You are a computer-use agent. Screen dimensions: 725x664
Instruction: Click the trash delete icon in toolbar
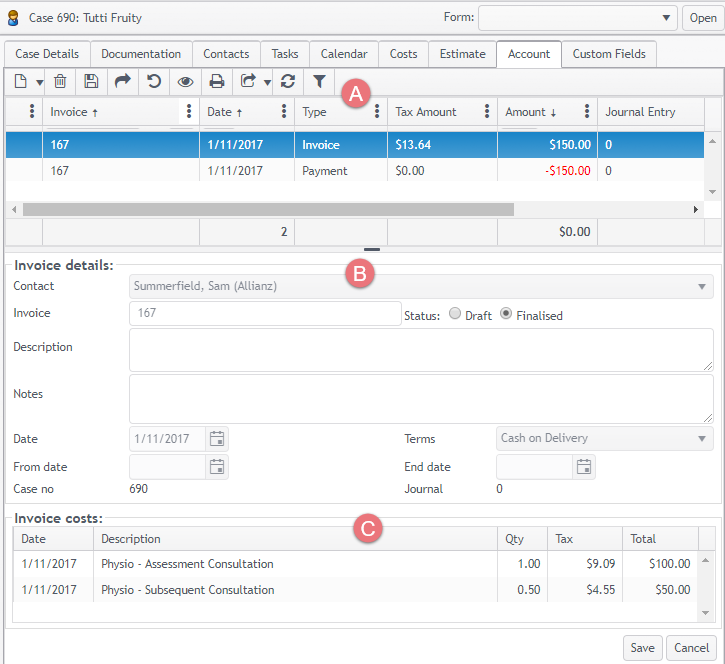pyautogui.click(x=60, y=82)
